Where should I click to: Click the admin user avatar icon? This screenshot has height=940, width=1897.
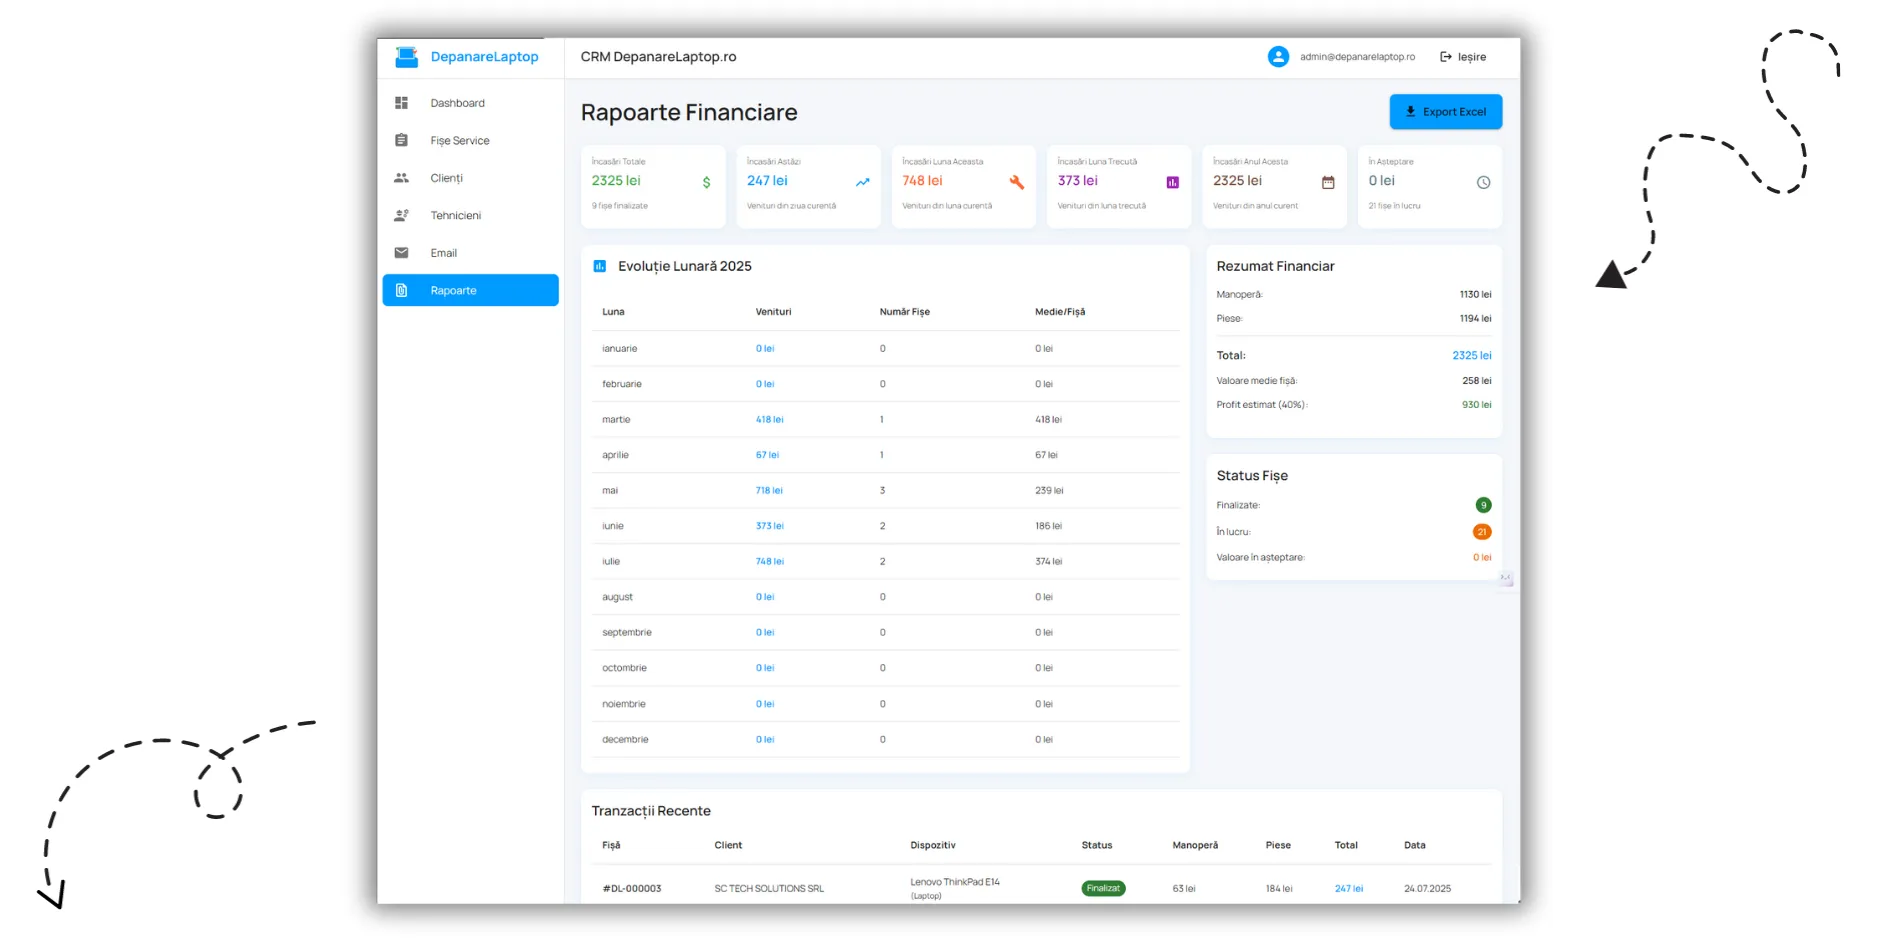[1278, 57]
